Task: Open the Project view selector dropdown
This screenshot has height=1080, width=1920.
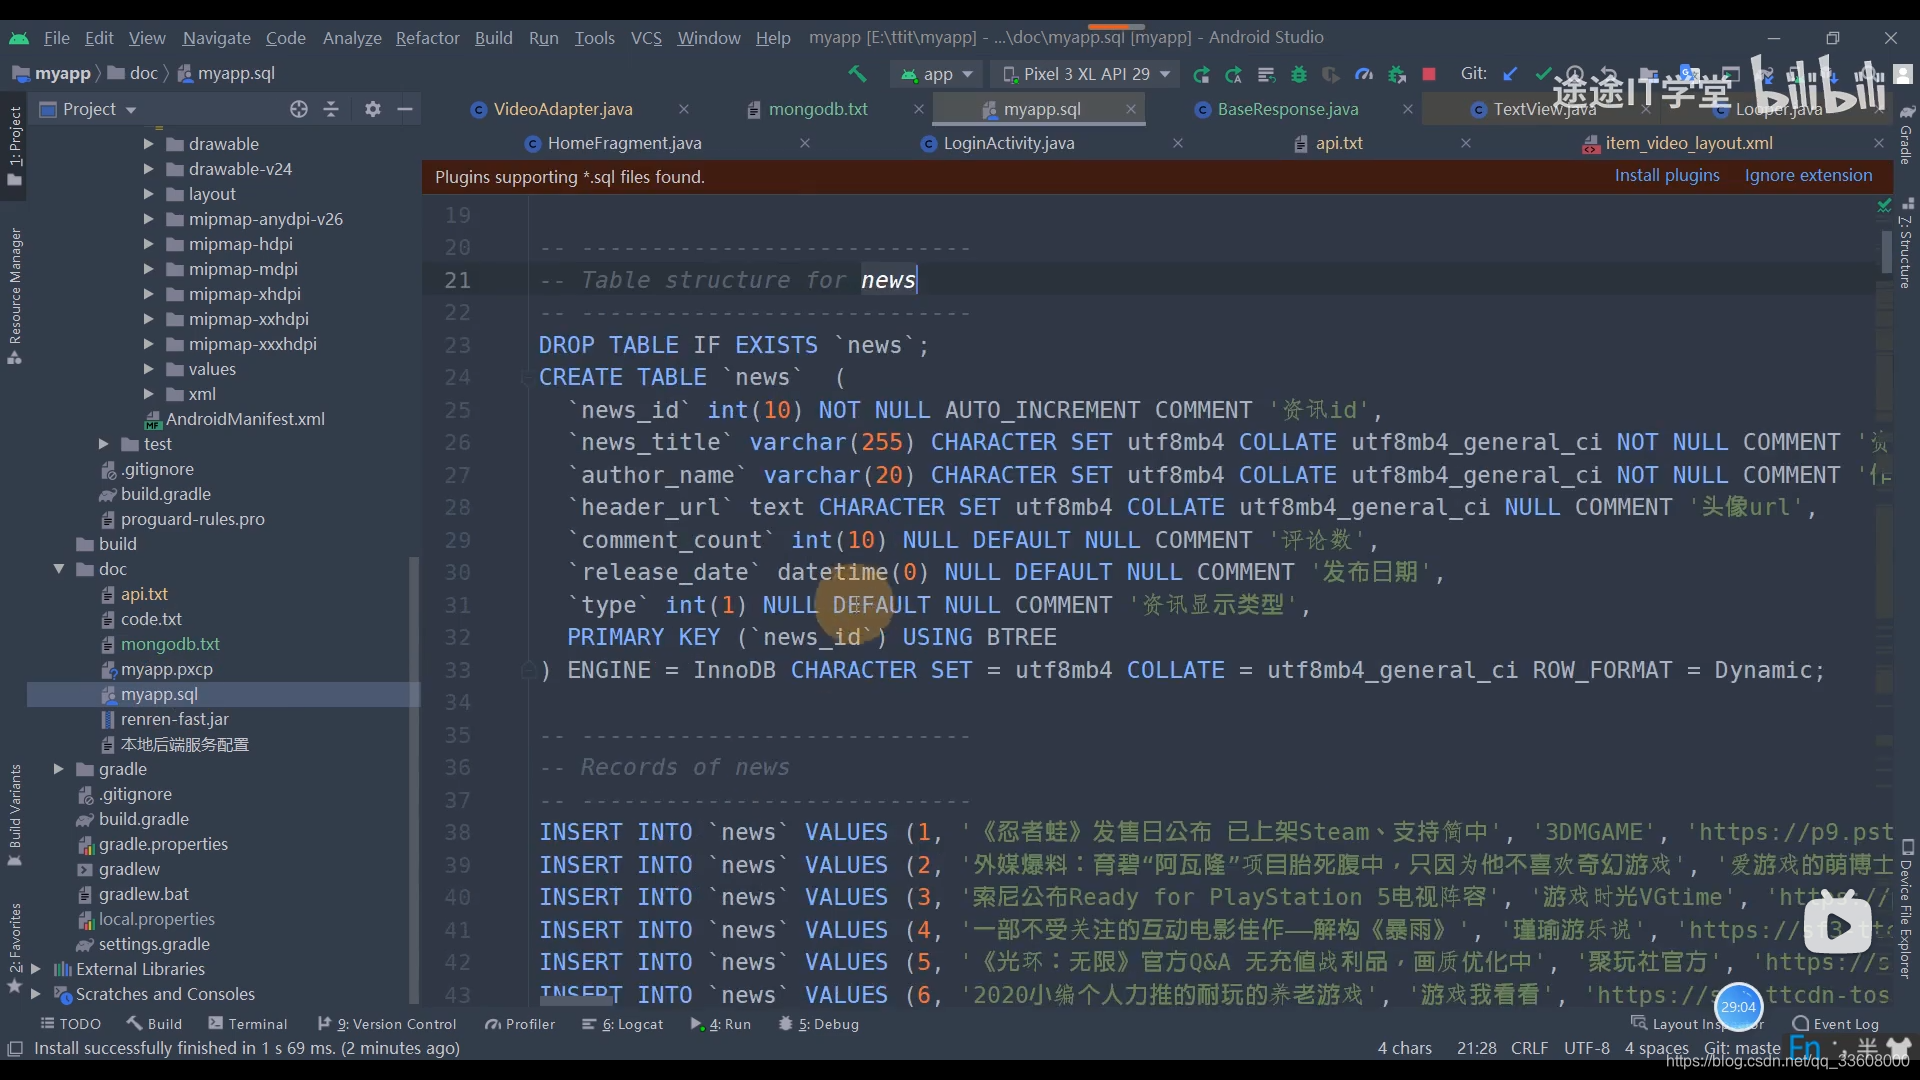Action: [x=88, y=109]
